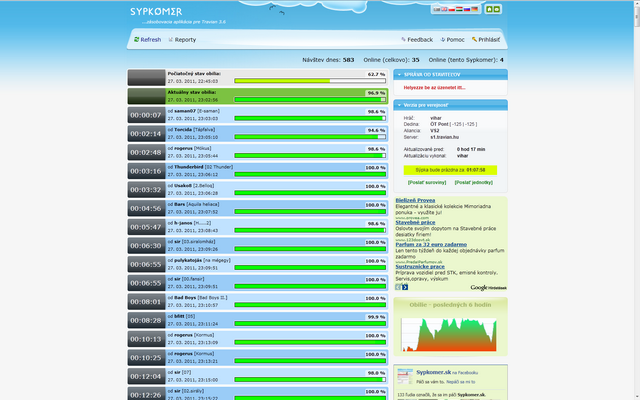This screenshot has width=640, height=400.
Task: Click the ÖT Pont village name
Action: pyautogui.click(x=439, y=124)
